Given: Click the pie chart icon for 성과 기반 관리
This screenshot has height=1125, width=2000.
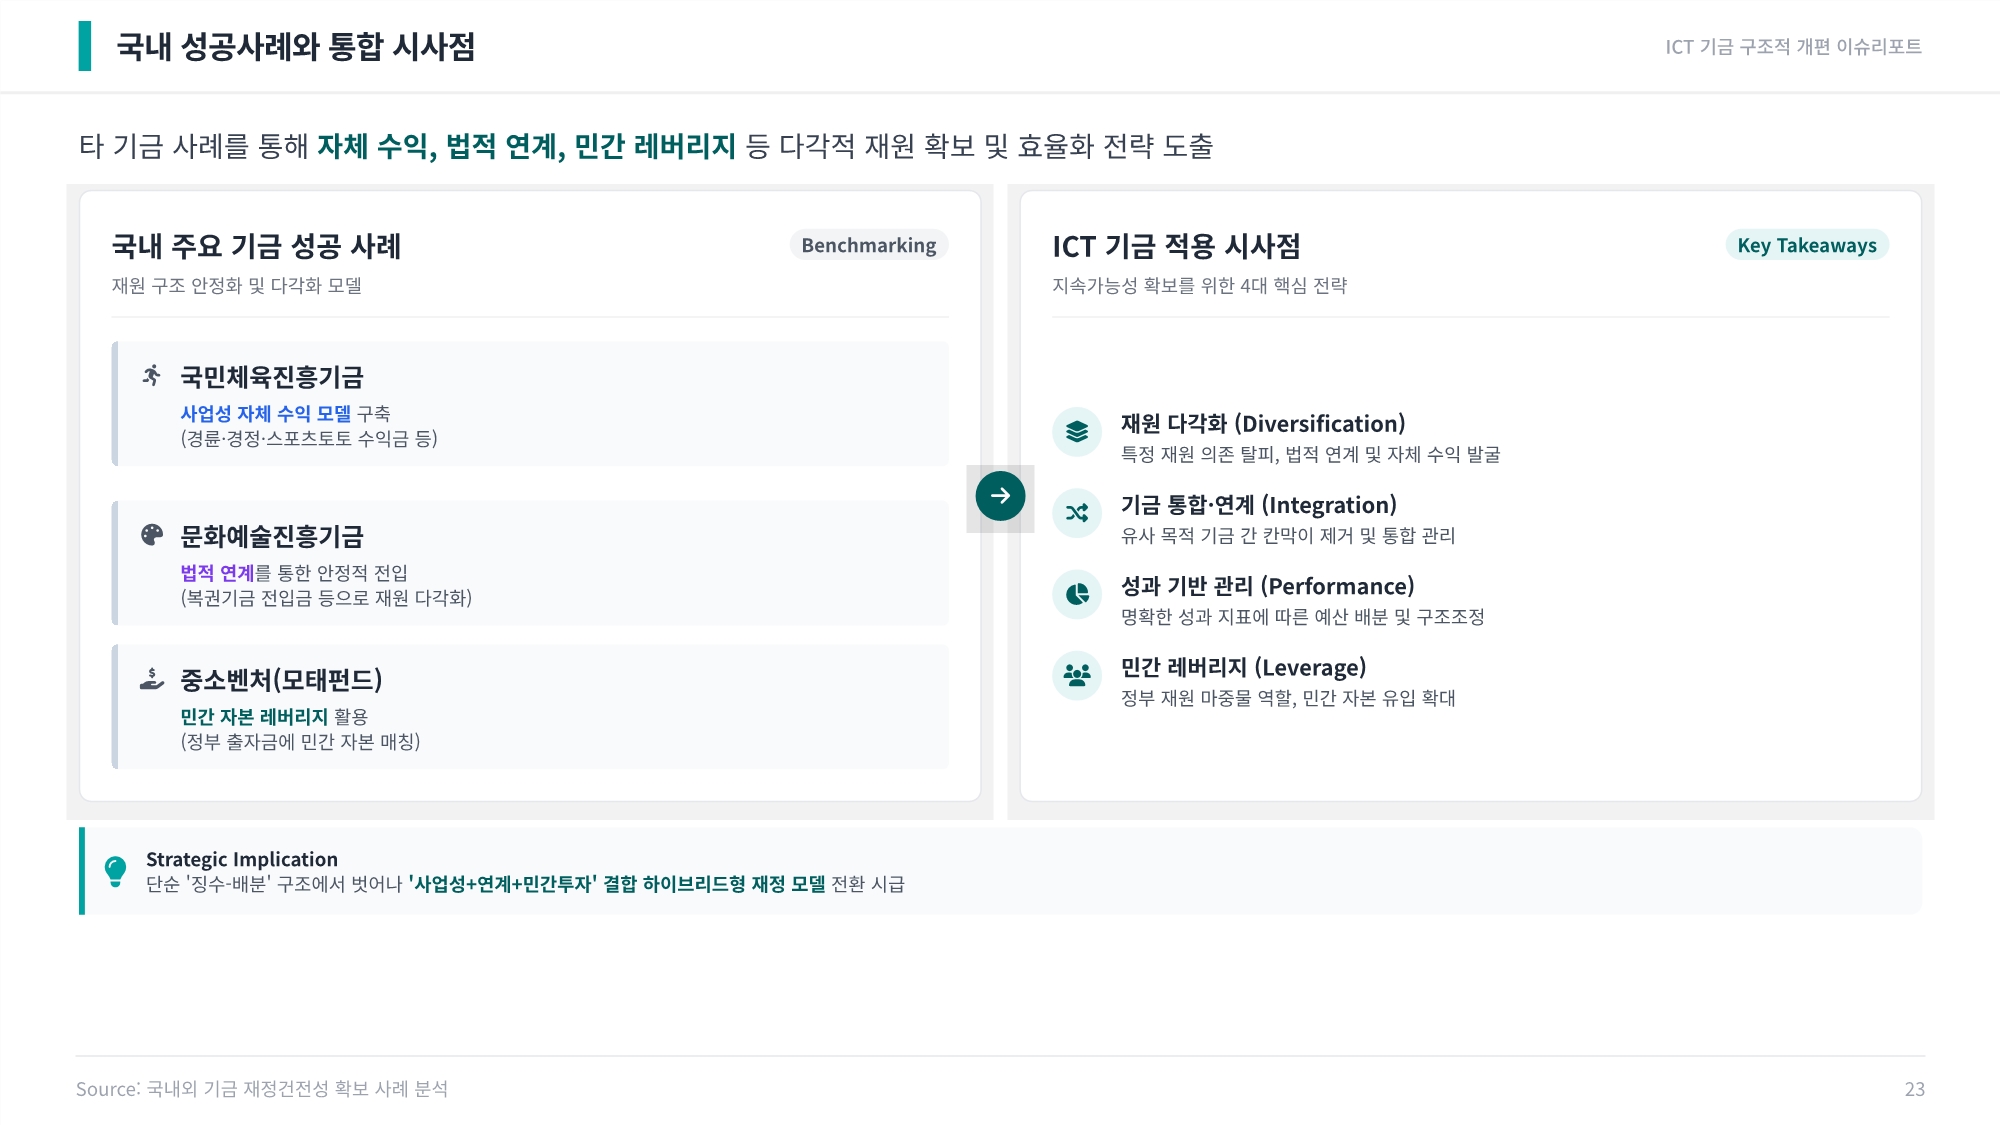Looking at the screenshot, I should coord(1077,594).
